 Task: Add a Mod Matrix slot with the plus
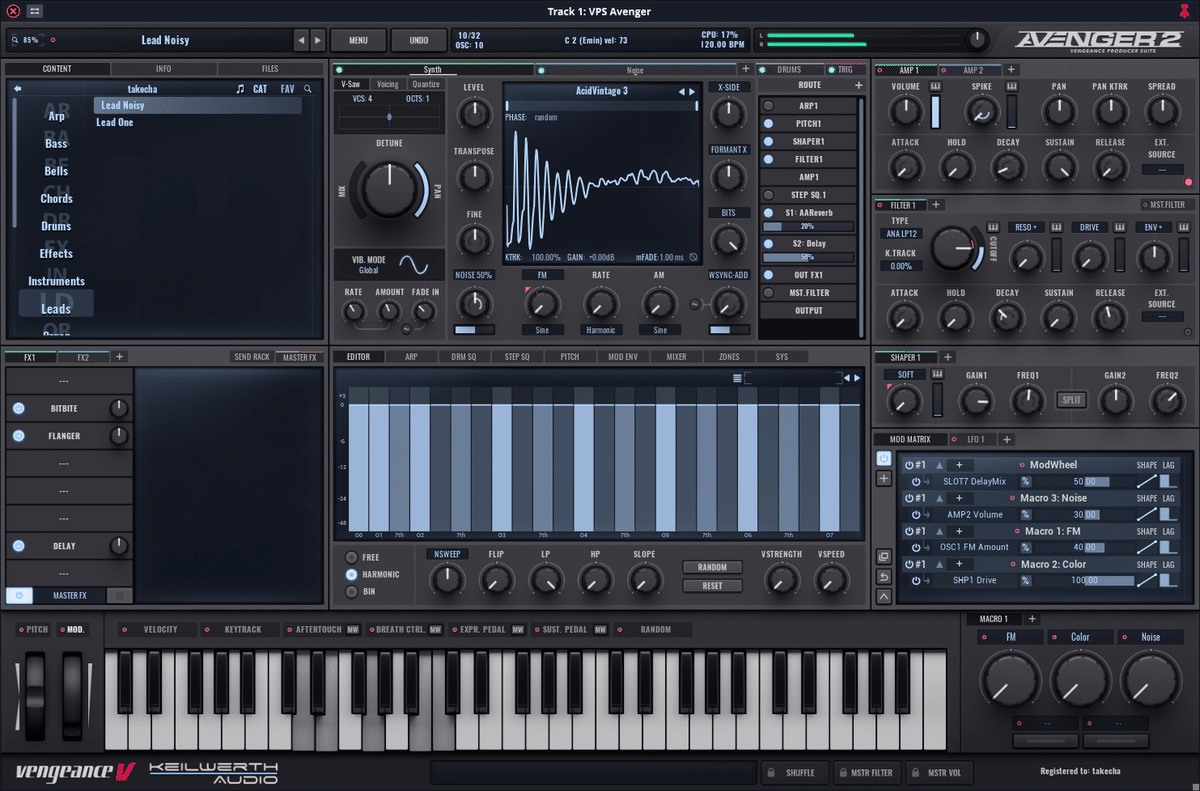pos(884,479)
